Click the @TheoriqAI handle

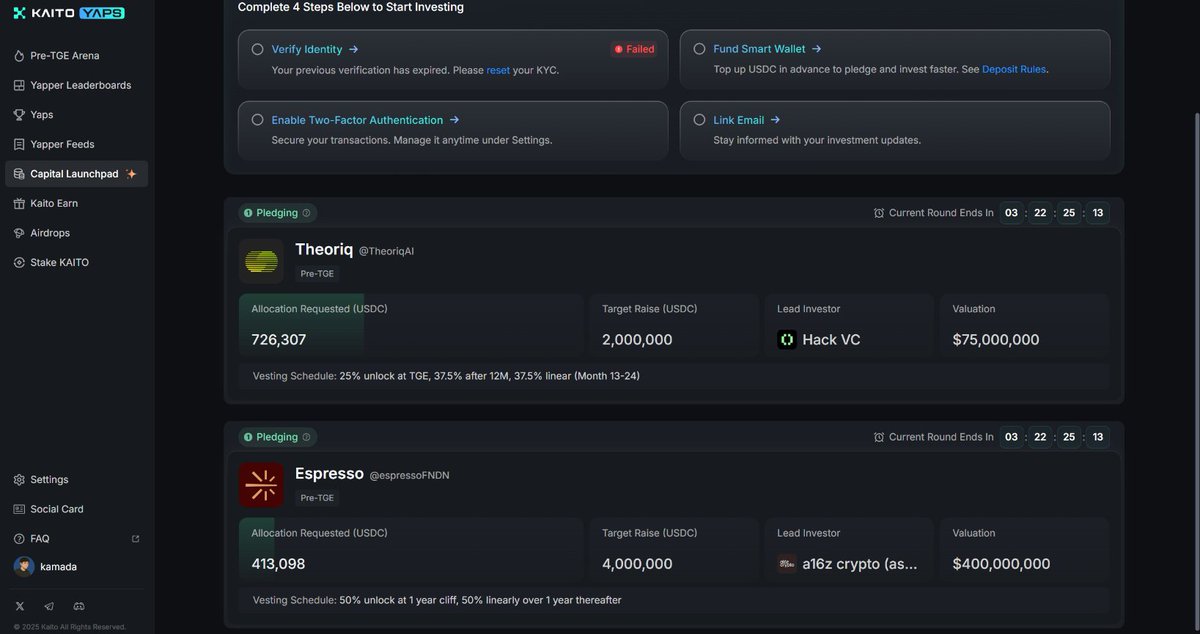pyautogui.click(x=386, y=251)
